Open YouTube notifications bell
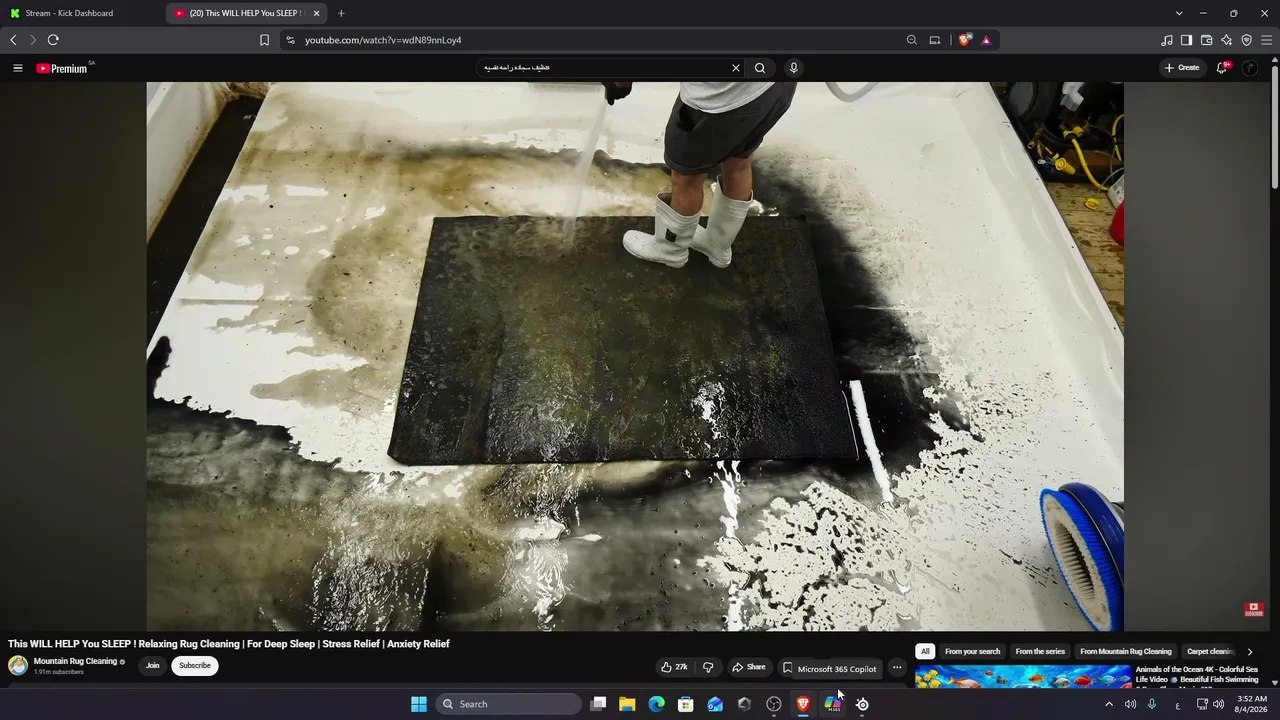Image resolution: width=1280 pixels, height=720 pixels. point(1223,68)
